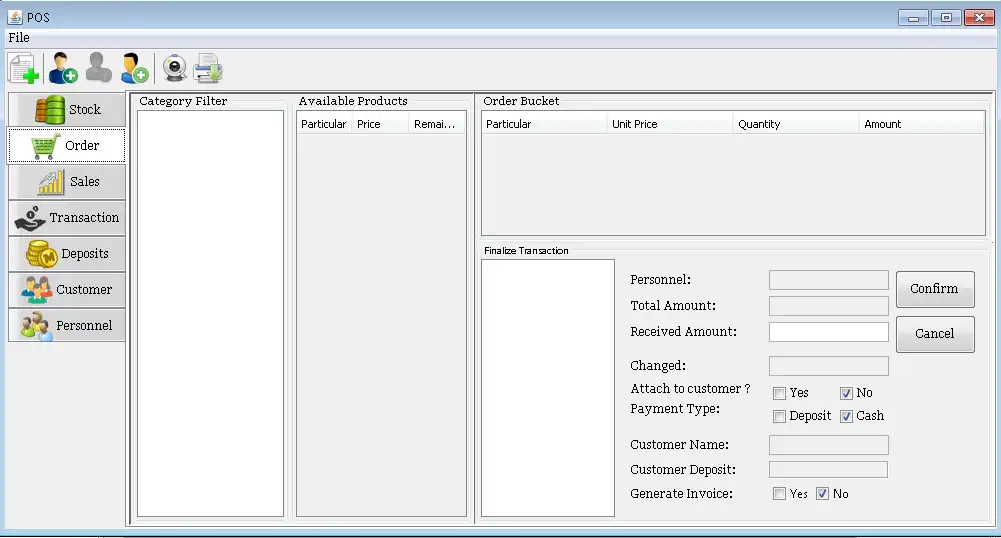Click Particular header in Available Products
The height and width of the screenshot is (538, 1001).
tap(324, 124)
